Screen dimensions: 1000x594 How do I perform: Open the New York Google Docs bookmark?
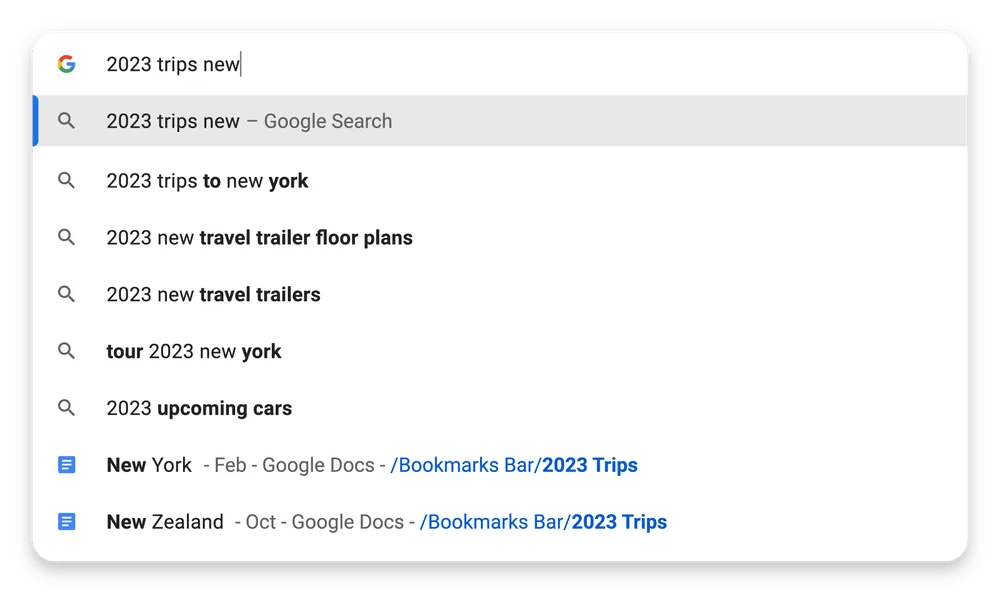pyautogui.click(x=150, y=465)
